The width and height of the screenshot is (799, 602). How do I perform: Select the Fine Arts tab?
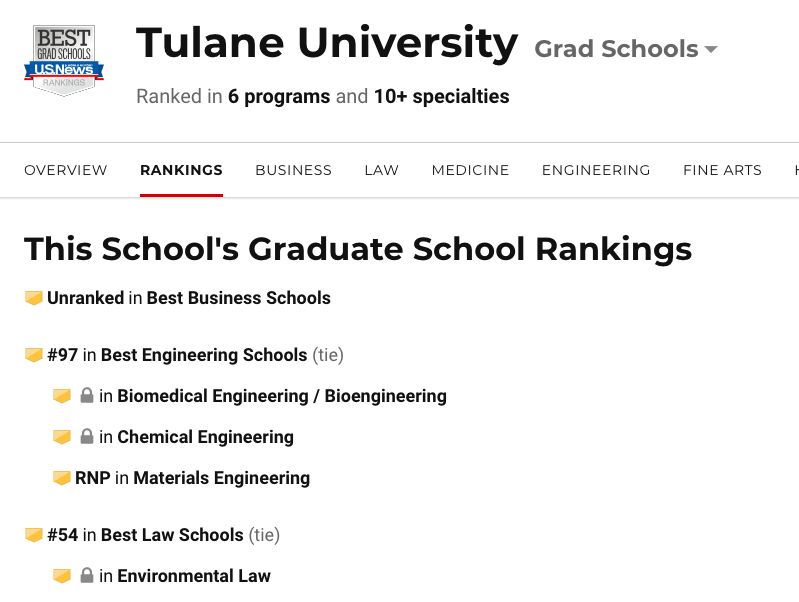click(x=722, y=170)
